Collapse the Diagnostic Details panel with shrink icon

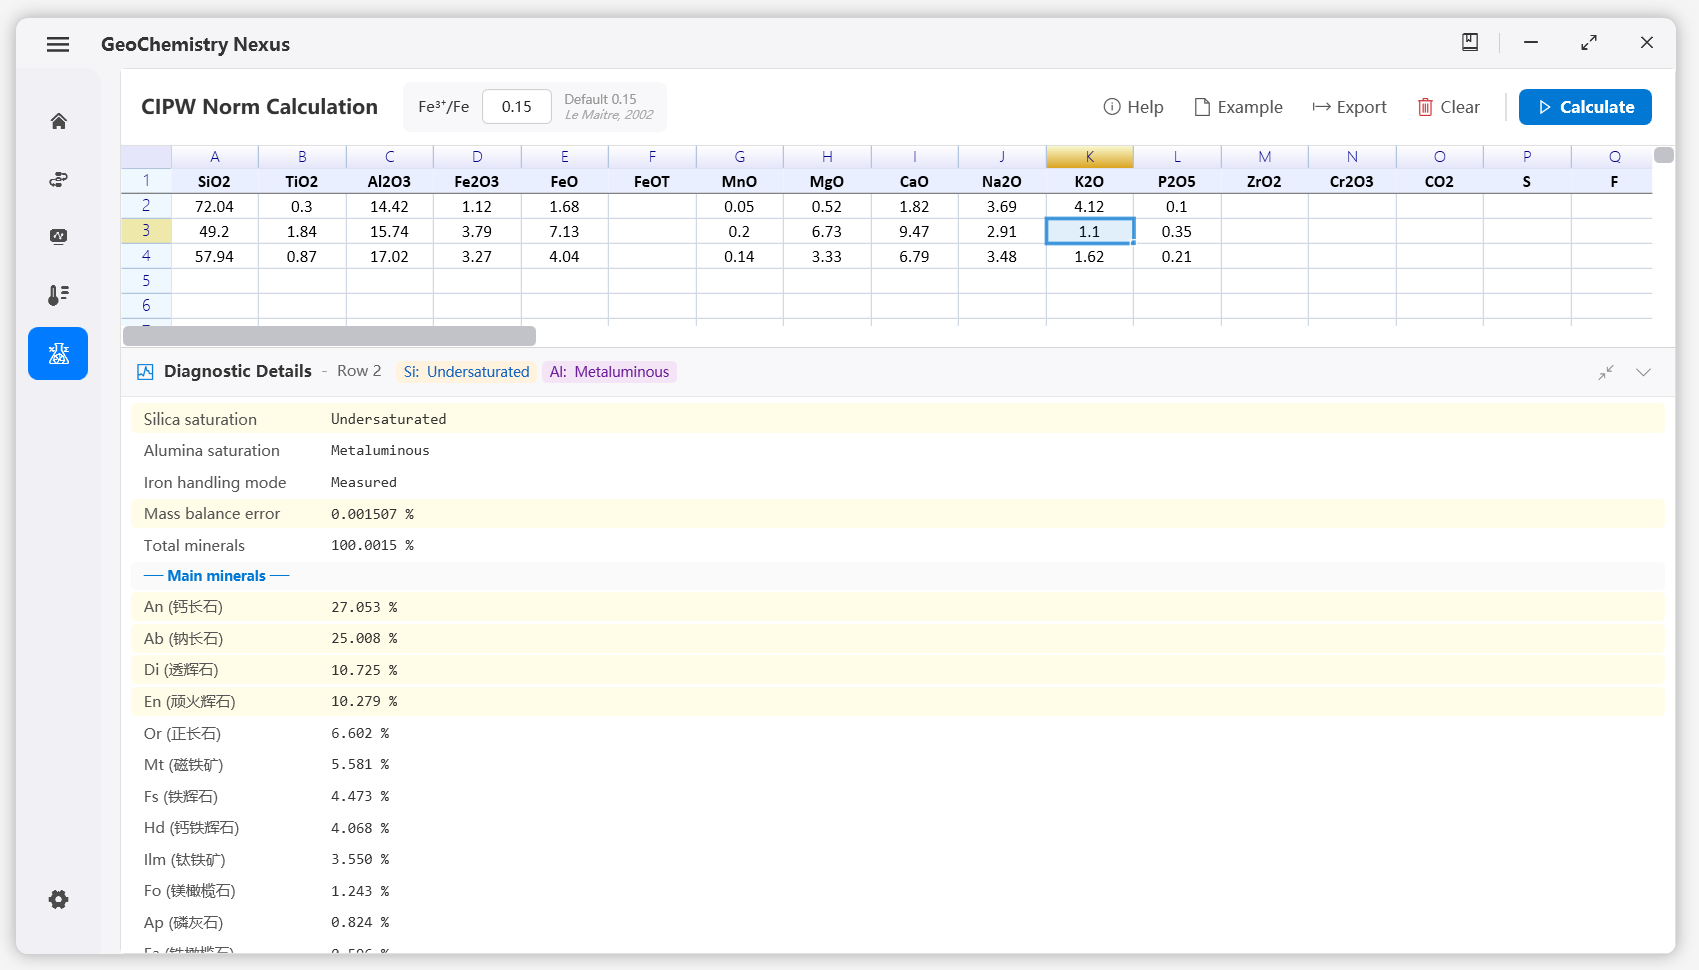point(1606,372)
